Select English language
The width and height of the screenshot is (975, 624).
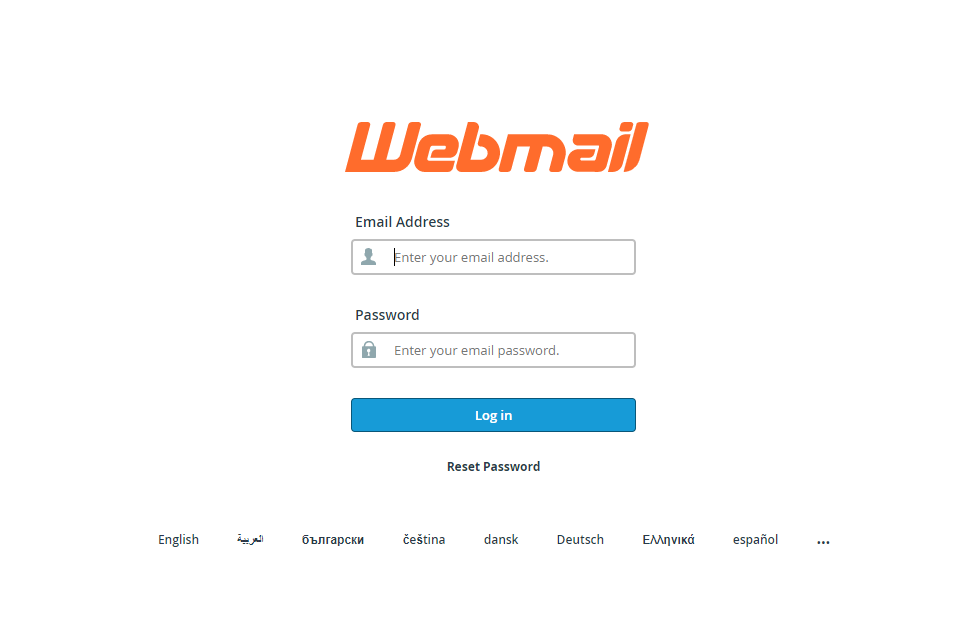coord(178,539)
